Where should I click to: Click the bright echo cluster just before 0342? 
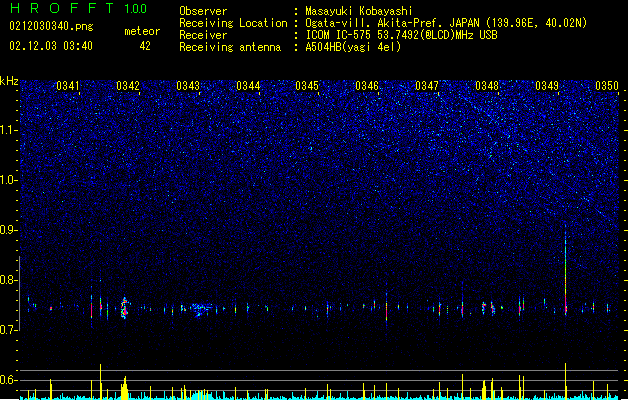(125, 308)
